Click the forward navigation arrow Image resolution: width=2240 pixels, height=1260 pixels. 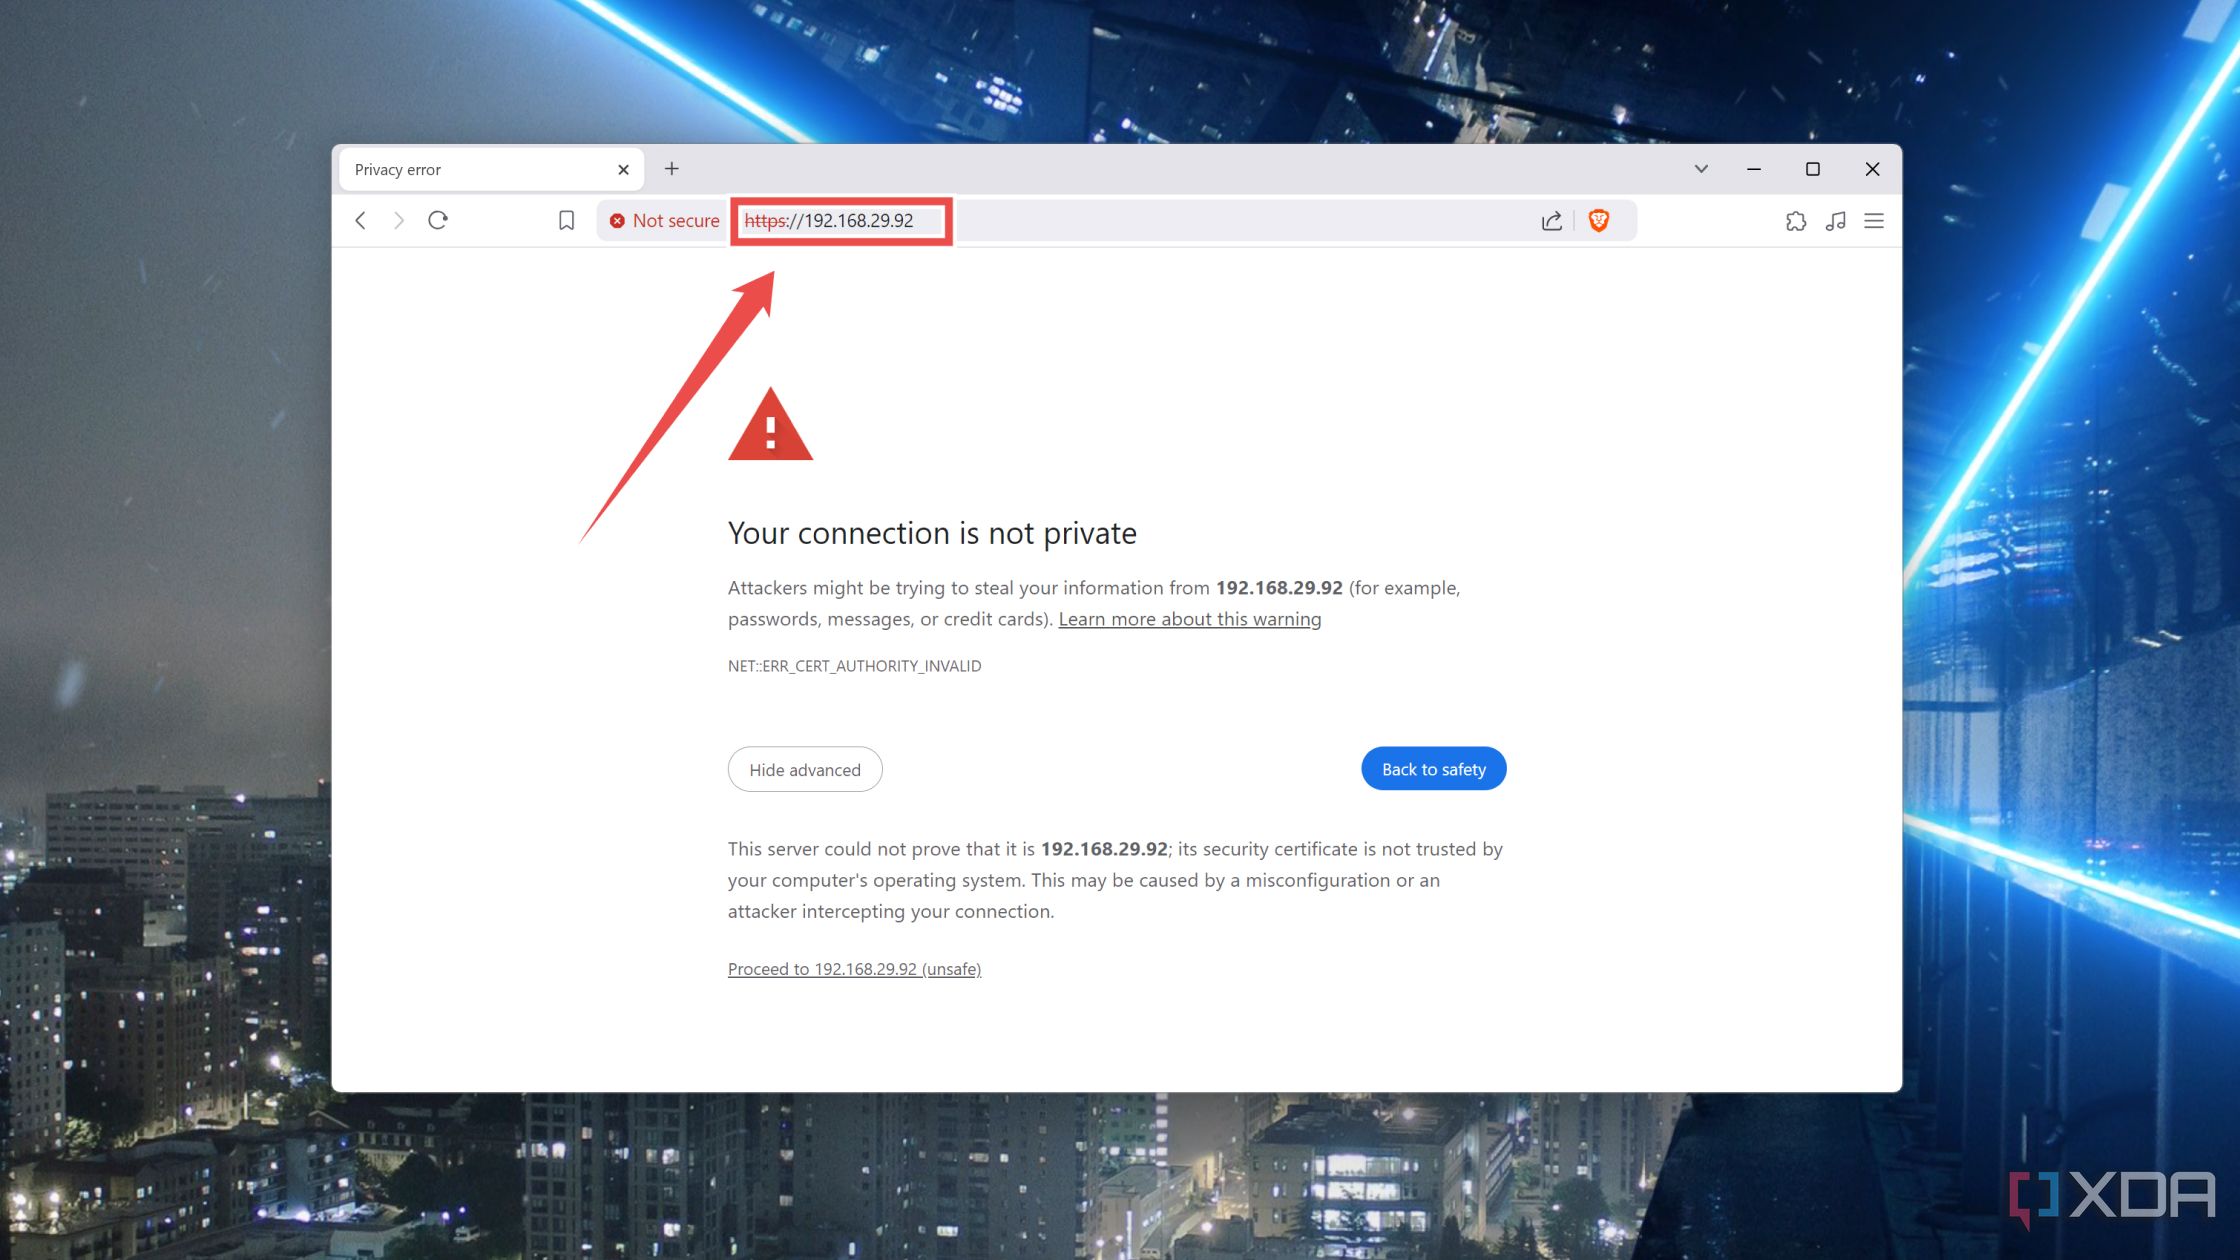(398, 220)
